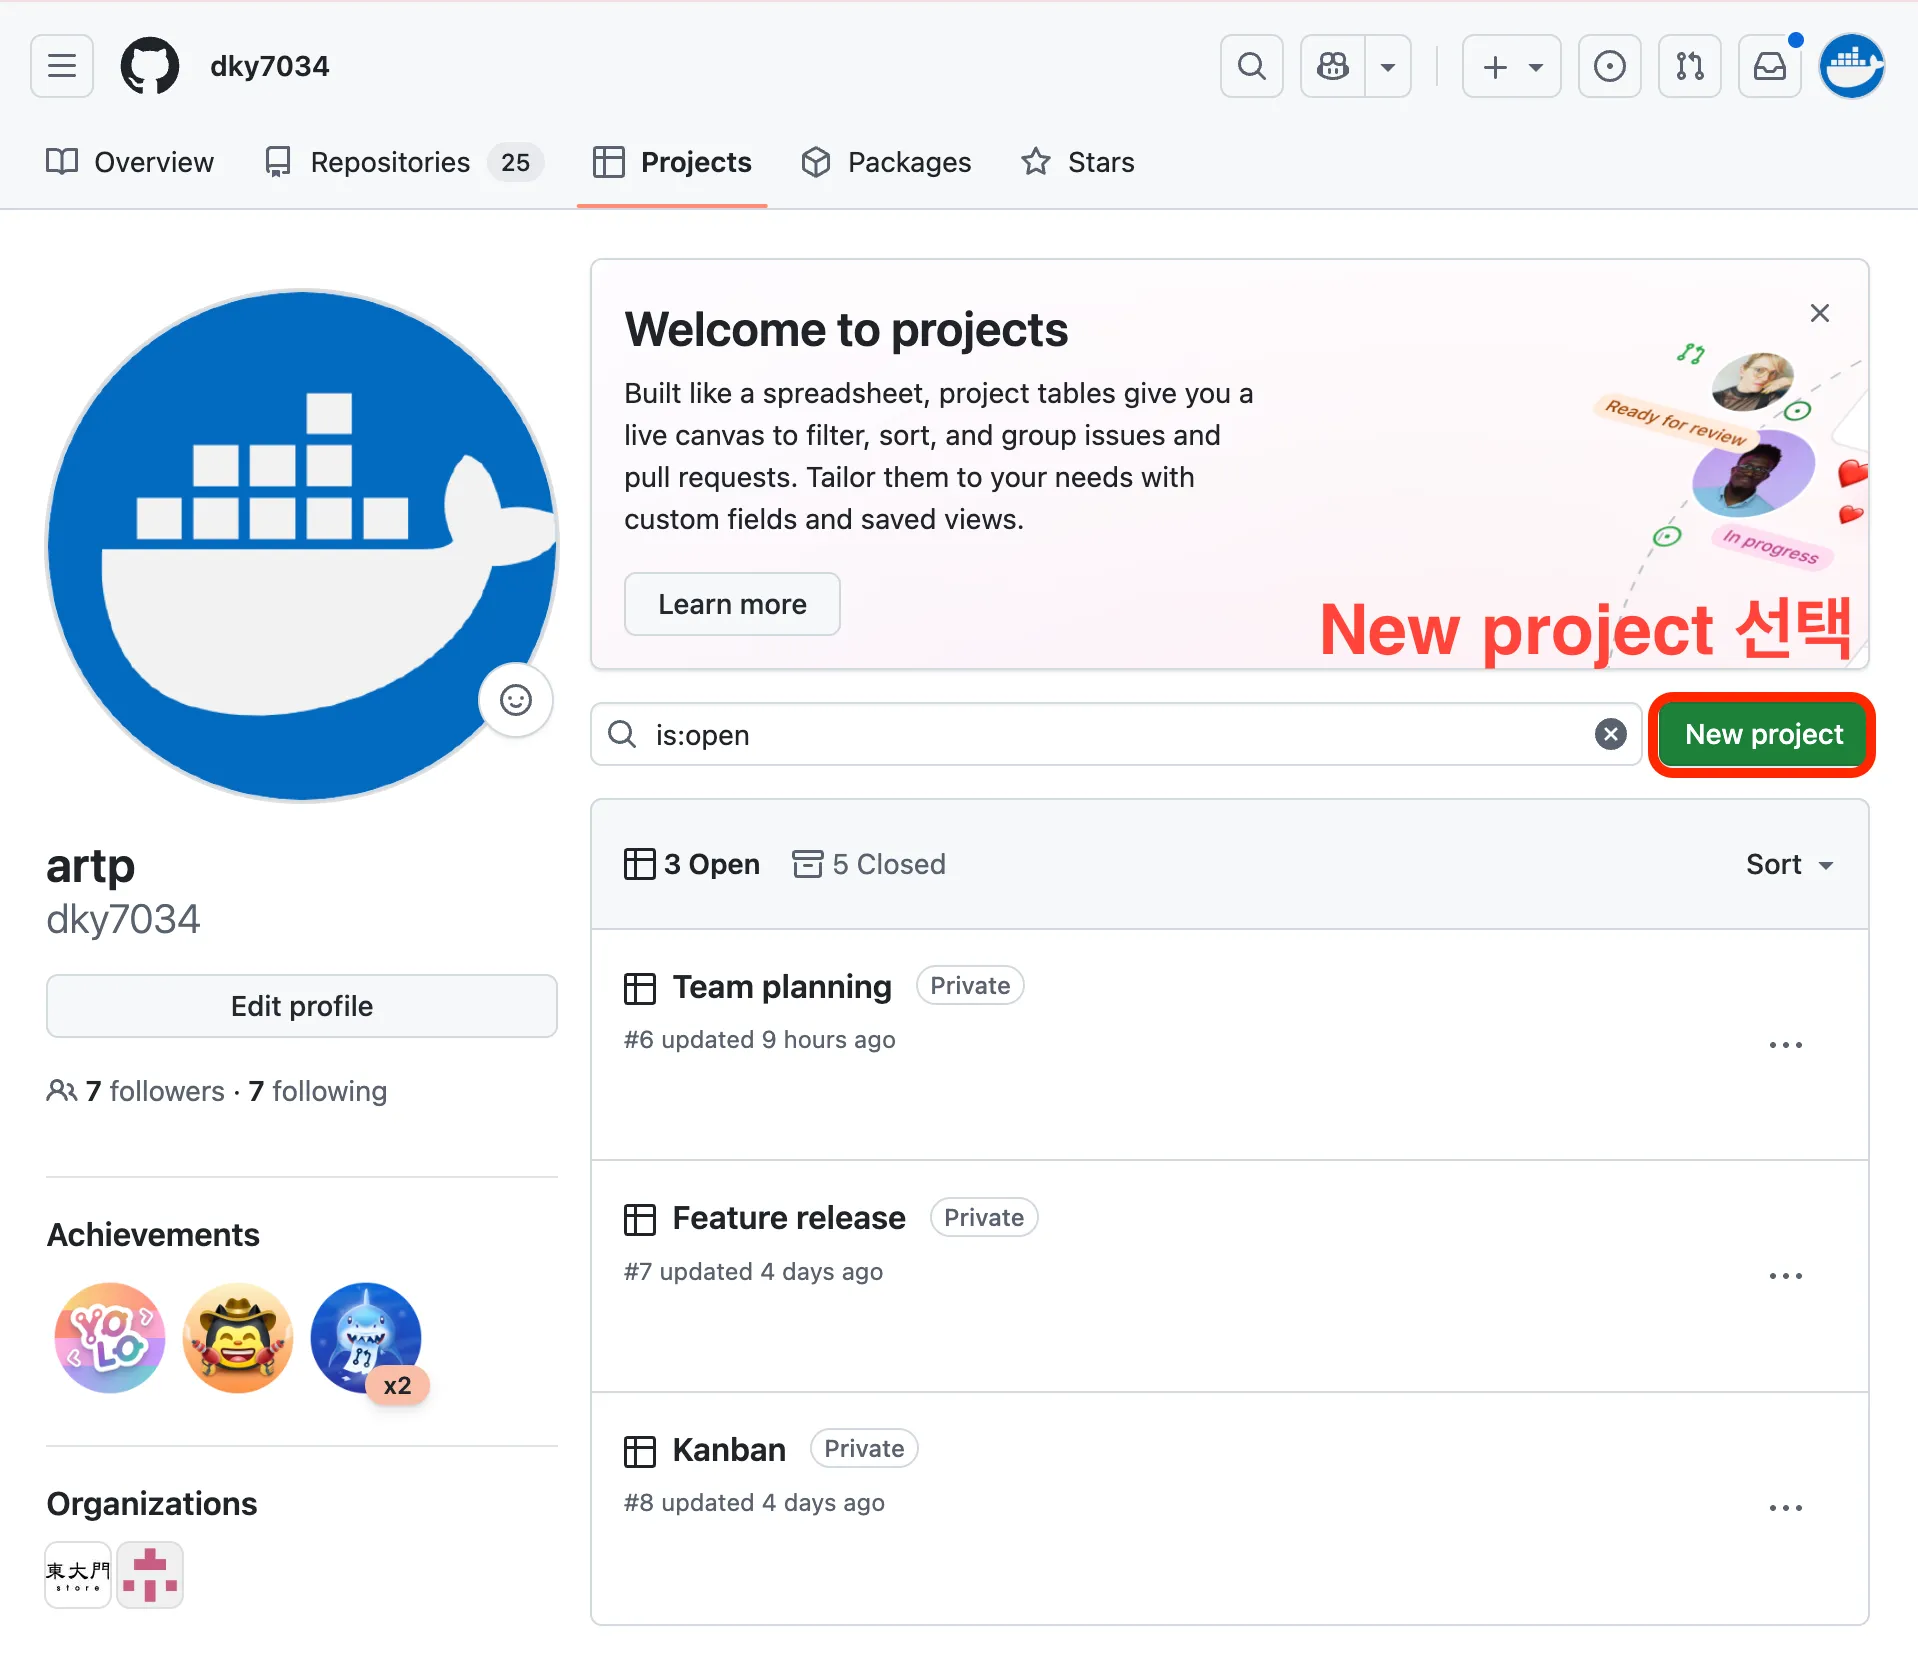
Task: Open the cowboy Quickdraw achievement badge
Action: [238, 1338]
